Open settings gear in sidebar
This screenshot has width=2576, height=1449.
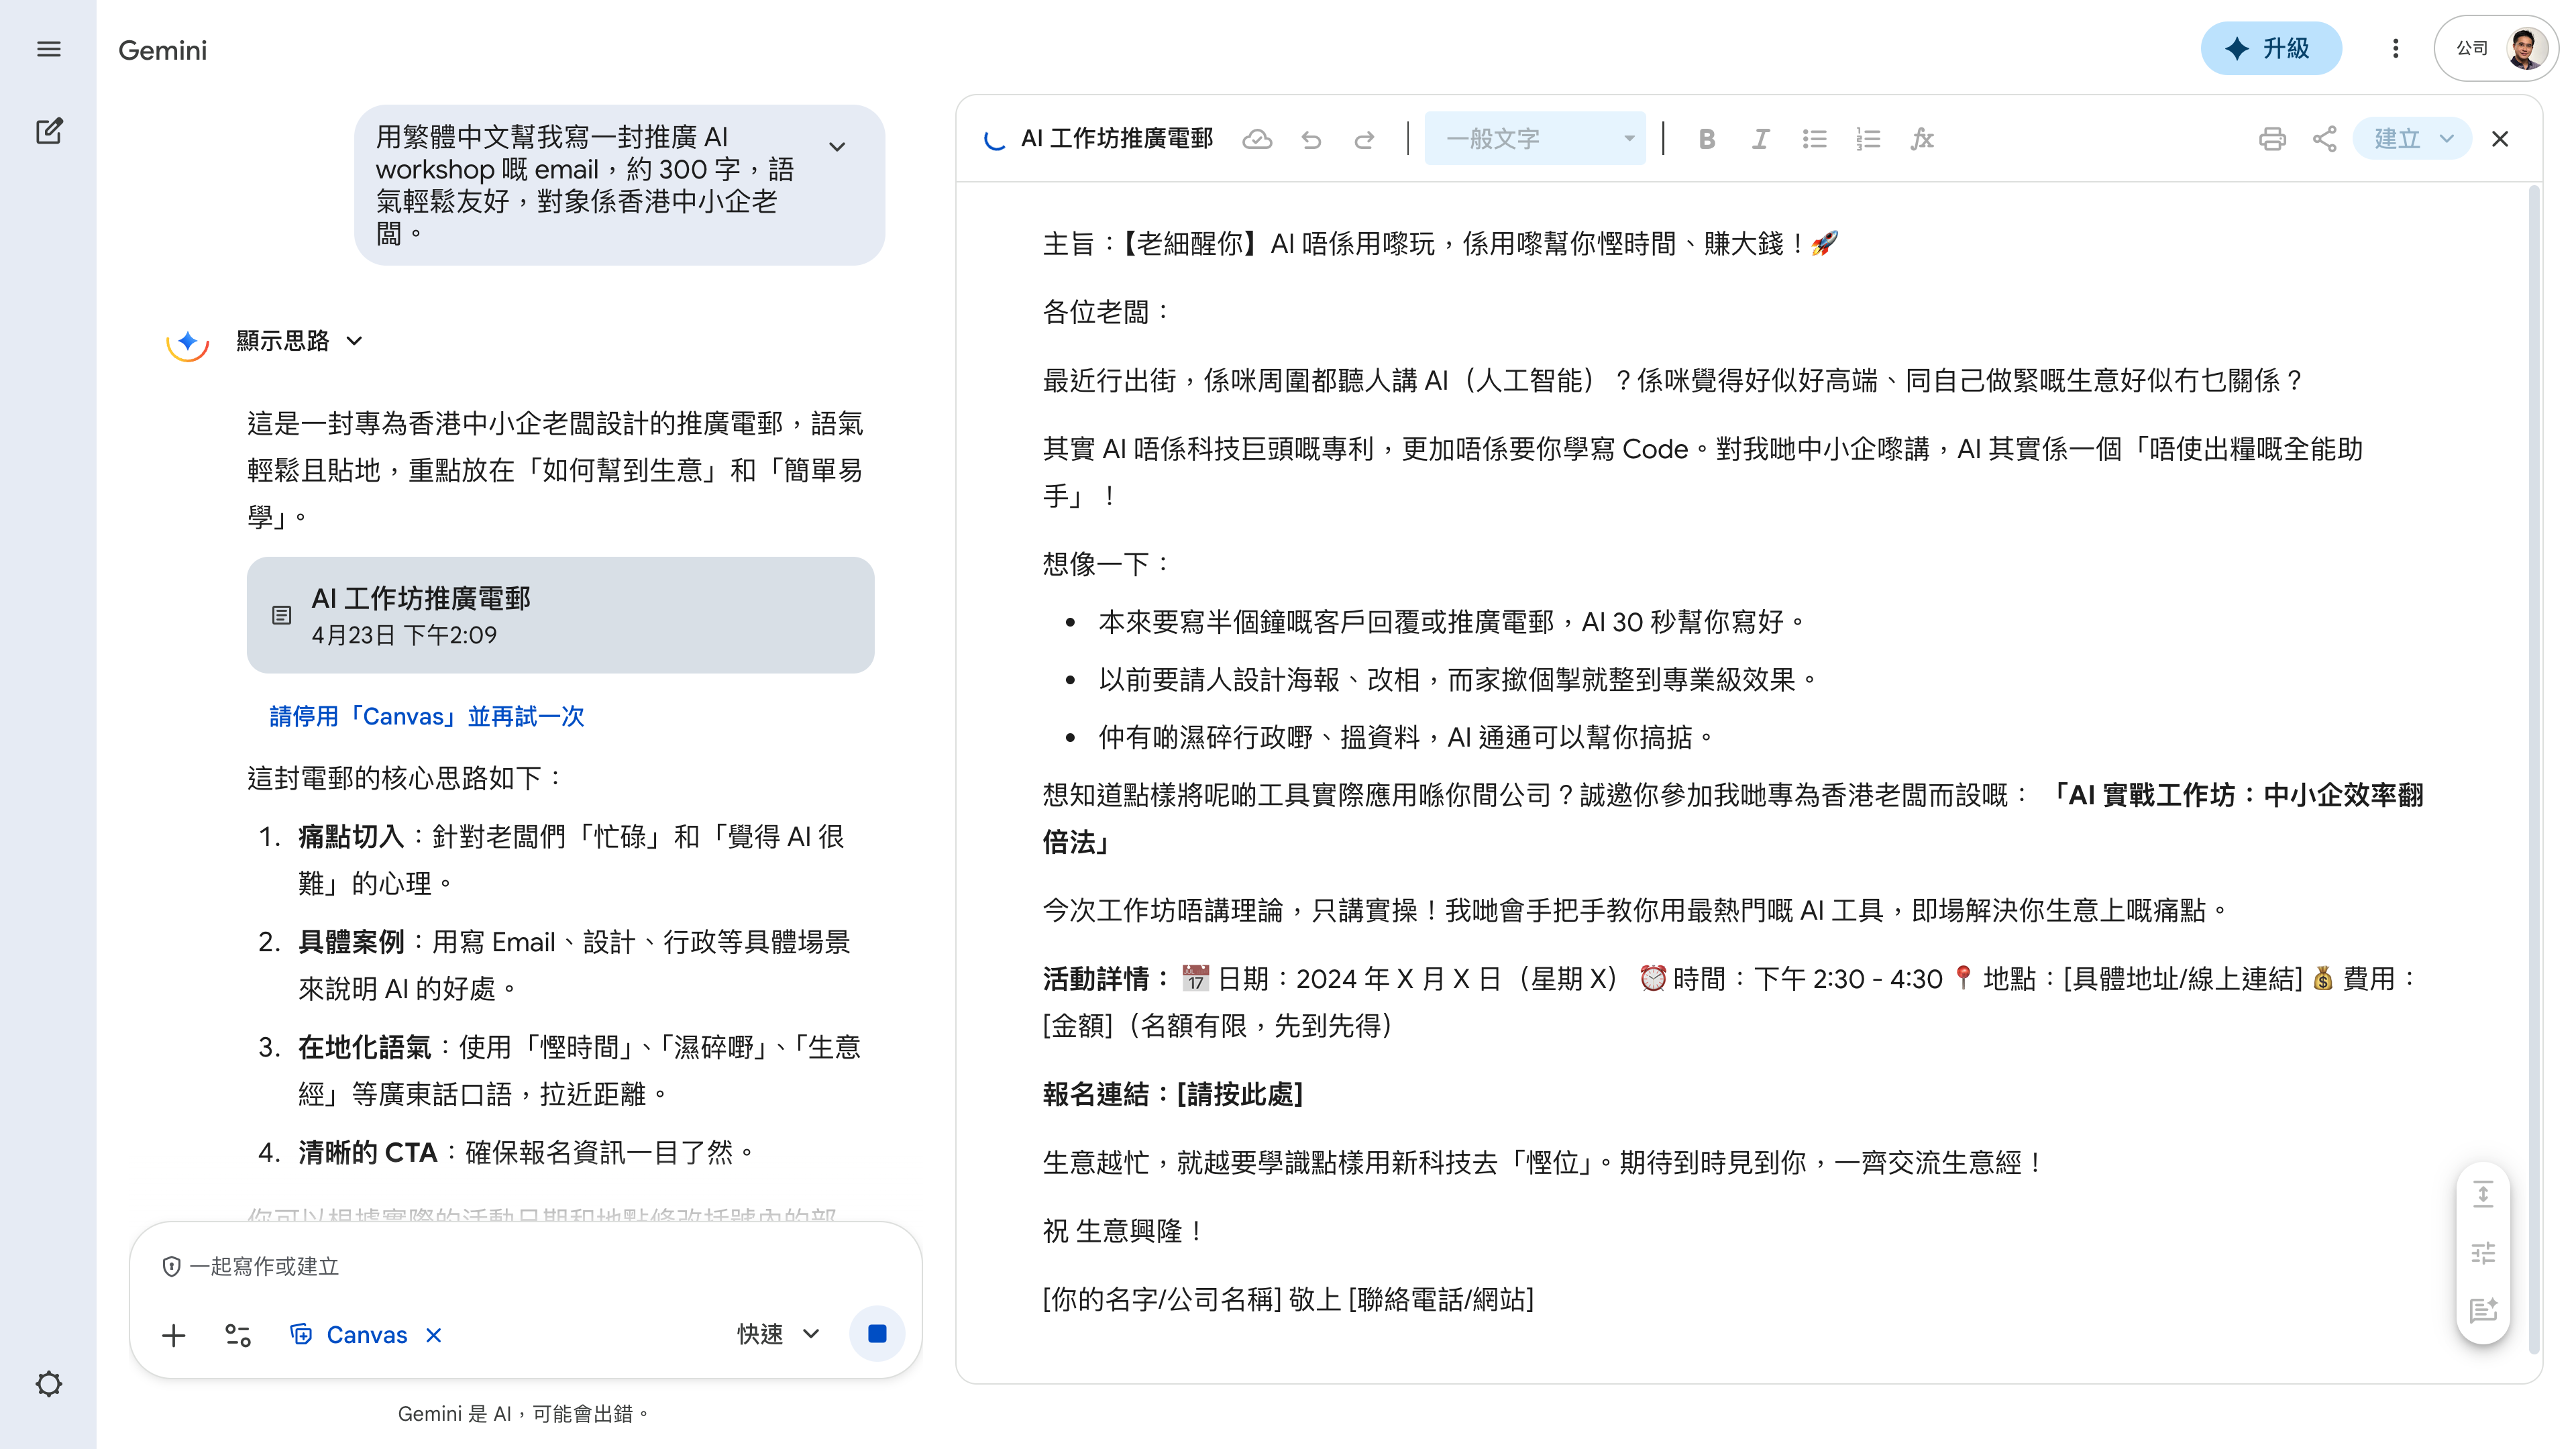pyautogui.click(x=48, y=1384)
